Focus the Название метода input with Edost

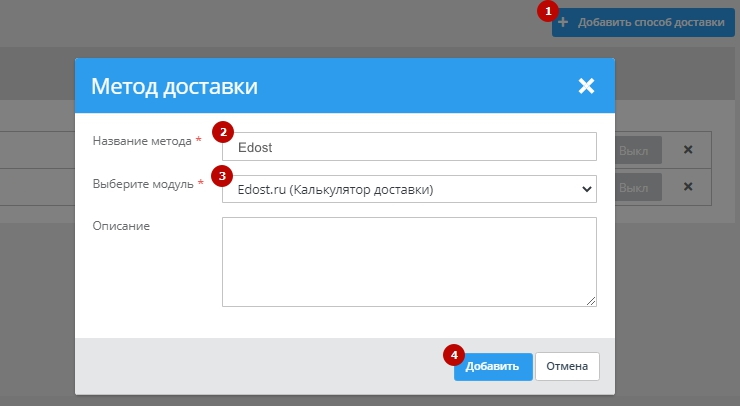tap(409, 146)
